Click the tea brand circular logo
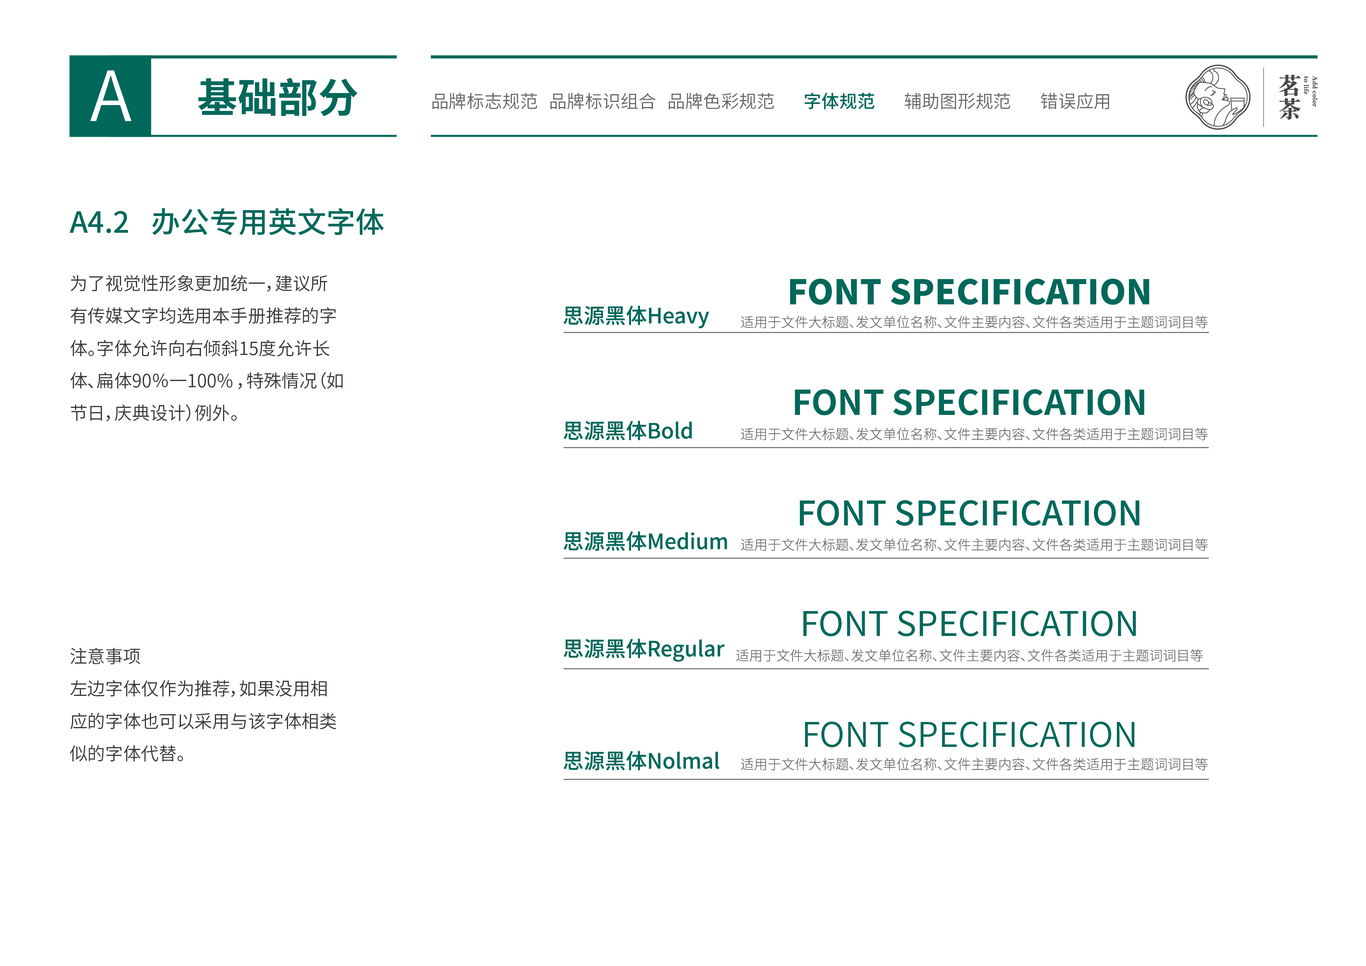This screenshot has height=966, width=1366. pyautogui.click(x=1218, y=97)
